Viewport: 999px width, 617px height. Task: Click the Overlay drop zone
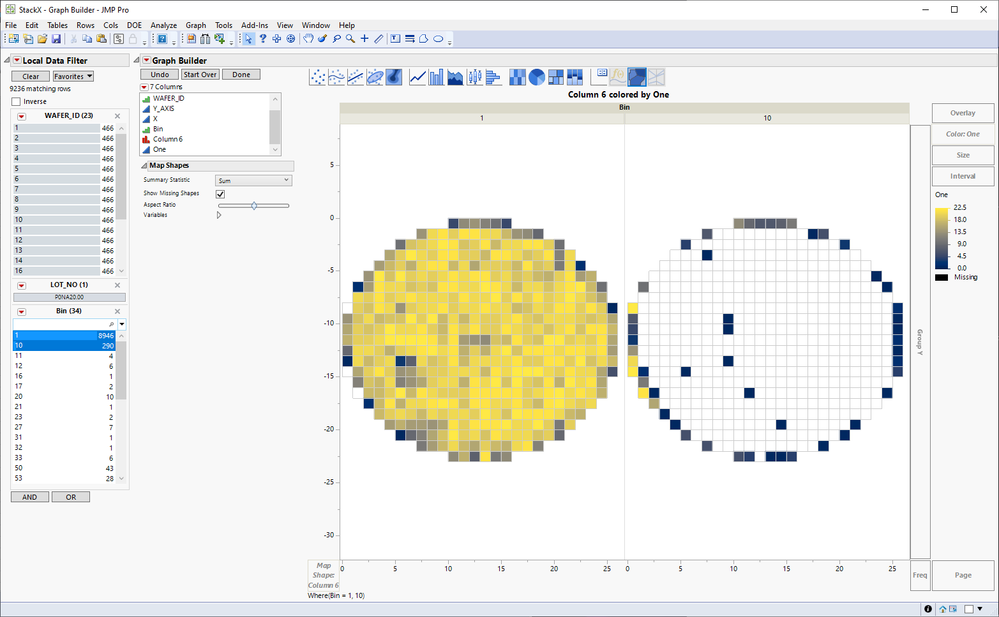[963, 113]
